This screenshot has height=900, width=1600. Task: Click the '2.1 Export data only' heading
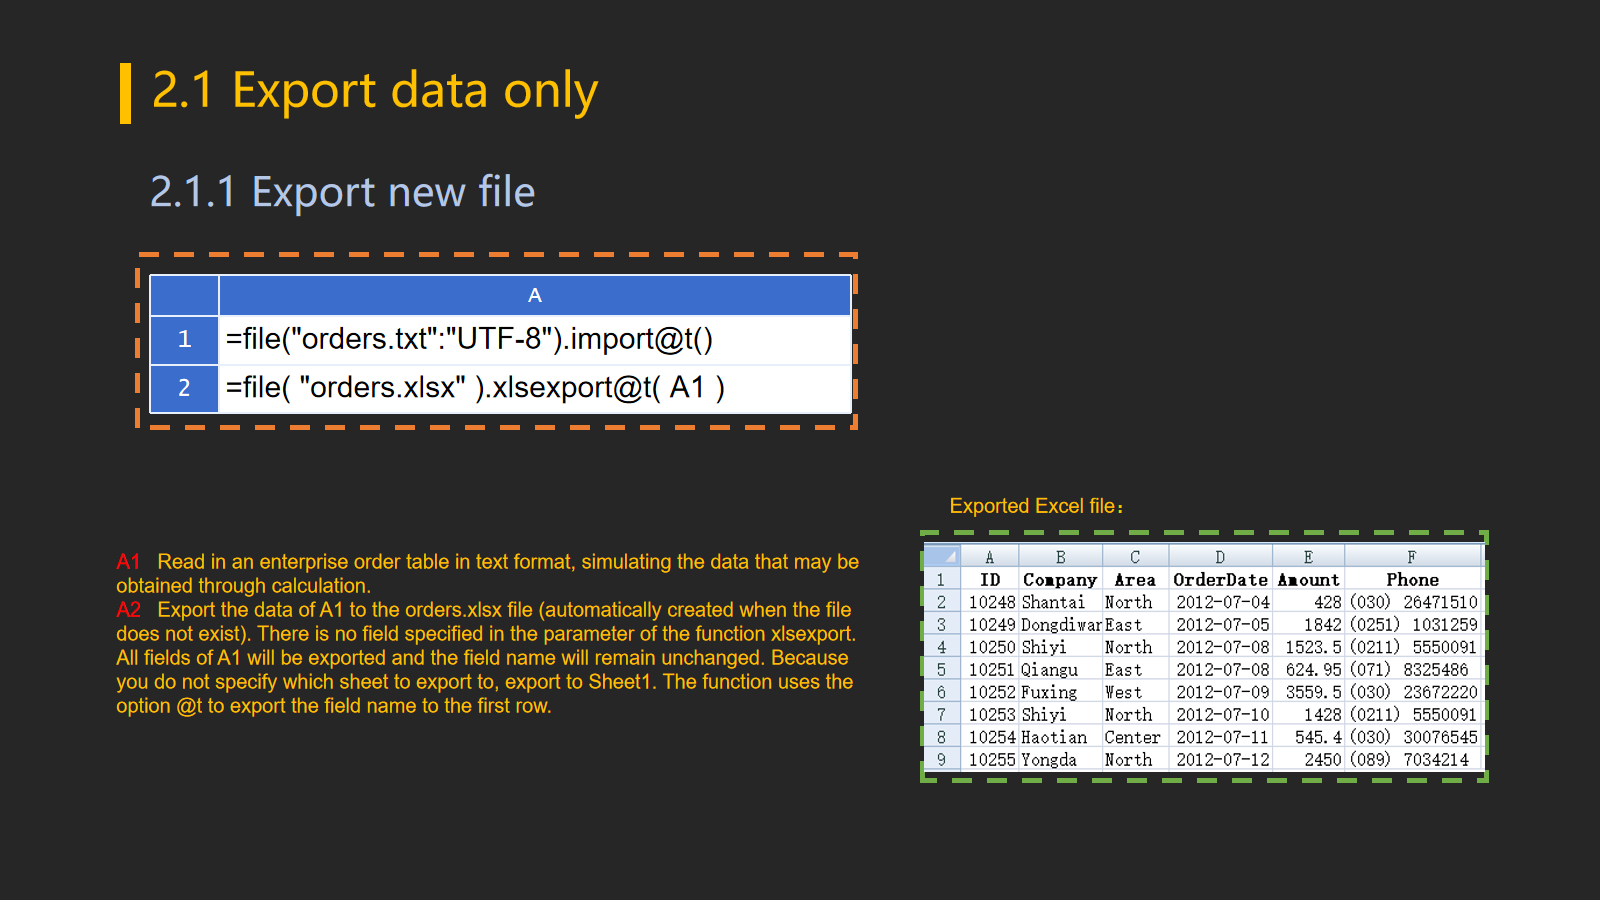click(375, 91)
